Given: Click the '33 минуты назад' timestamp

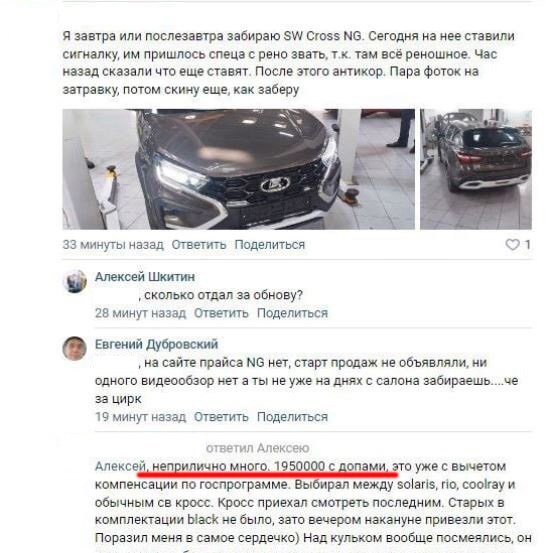Looking at the screenshot, I should (113, 245).
